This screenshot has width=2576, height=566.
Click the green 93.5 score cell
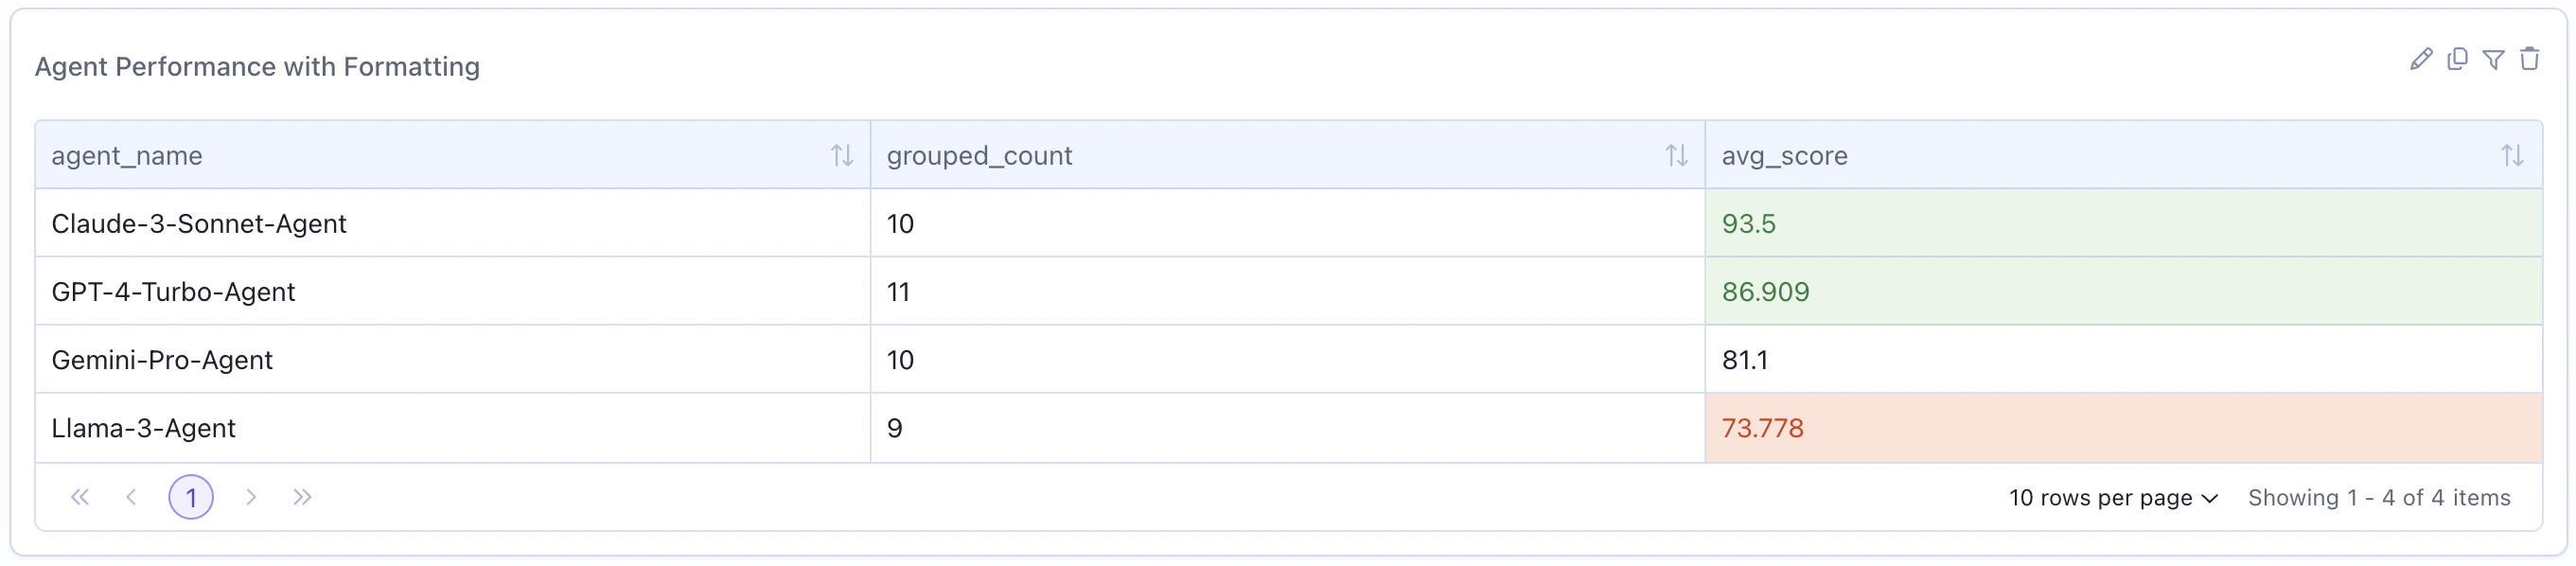point(1749,223)
